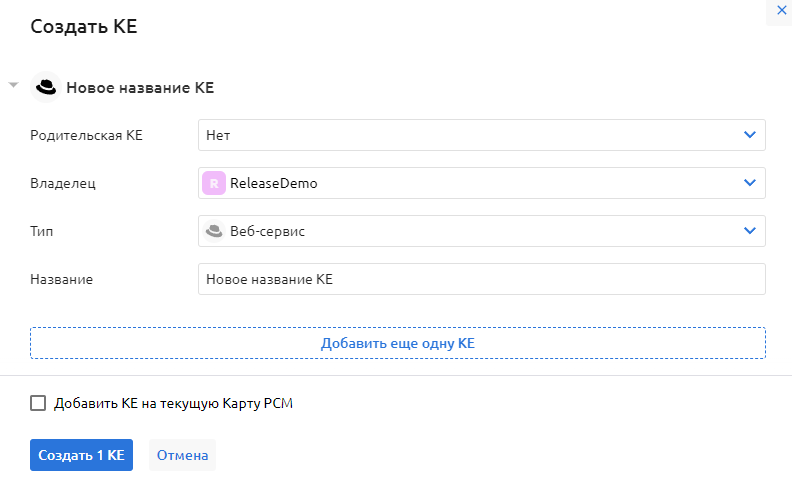Click the black hat icon in the section header

click(46, 88)
